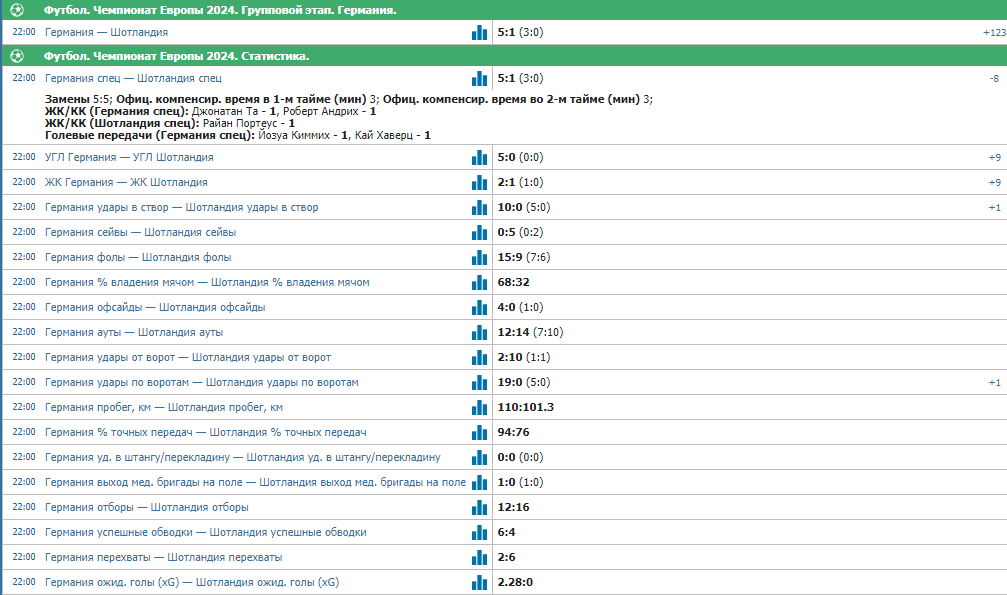This screenshot has height=595, width=1007.
Task: Click soccer ball icon in Статистика header
Action: tap(17, 57)
